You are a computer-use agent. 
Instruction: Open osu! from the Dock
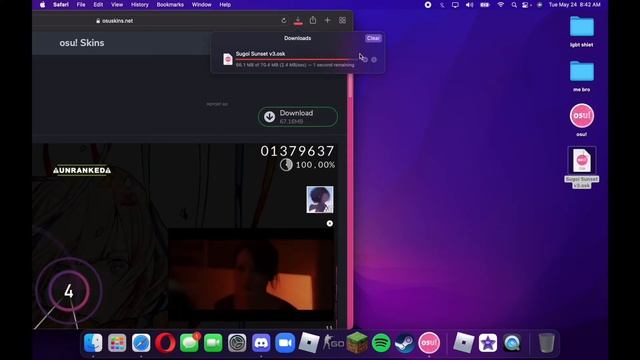(429, 343)
